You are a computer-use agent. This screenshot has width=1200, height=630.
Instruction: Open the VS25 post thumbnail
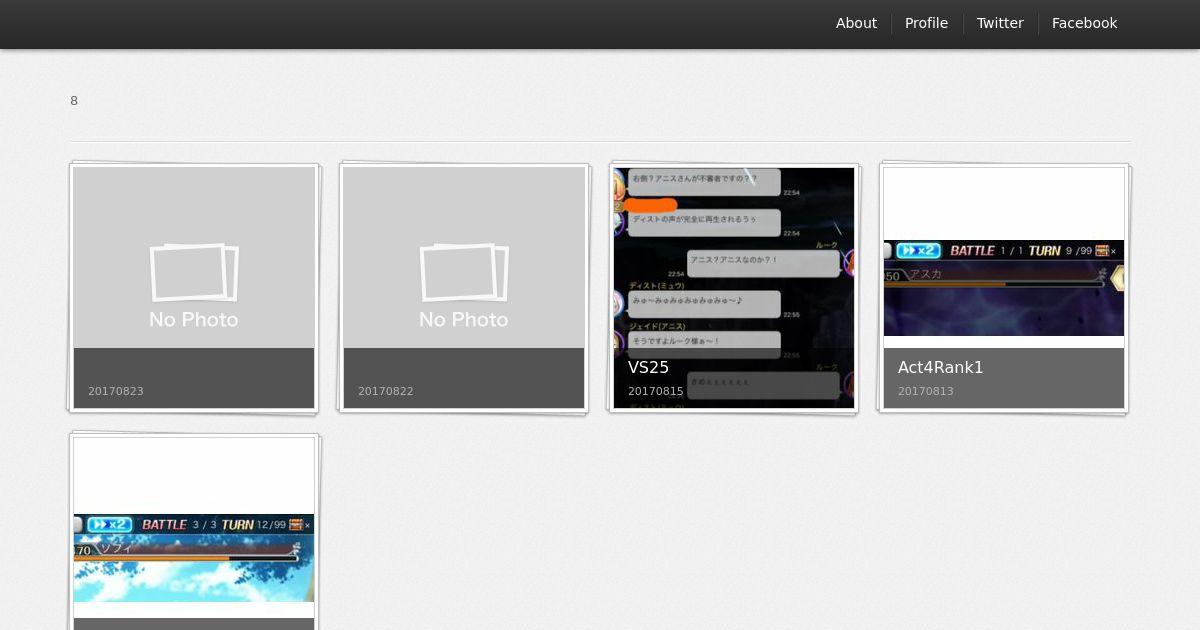coord(734,288)
